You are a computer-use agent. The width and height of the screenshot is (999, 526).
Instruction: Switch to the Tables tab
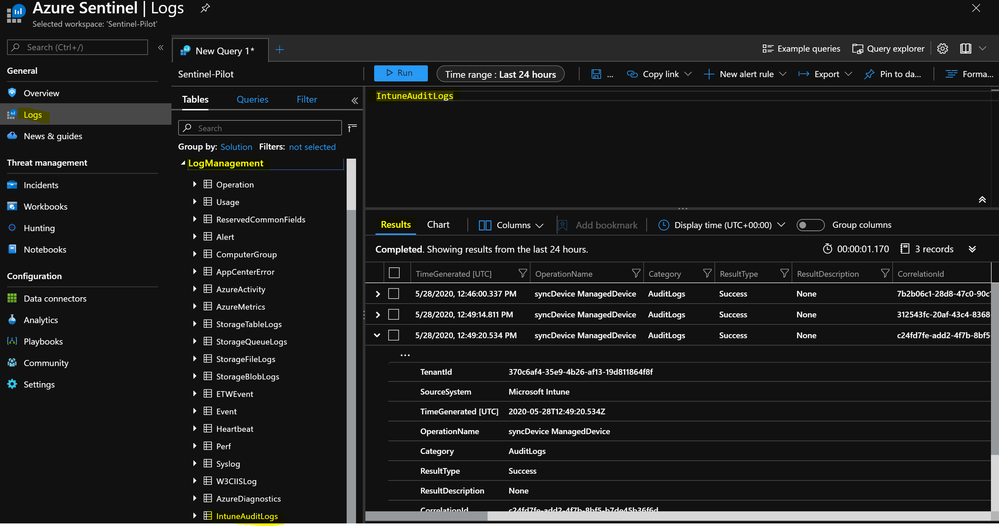[x=195, y=99]
